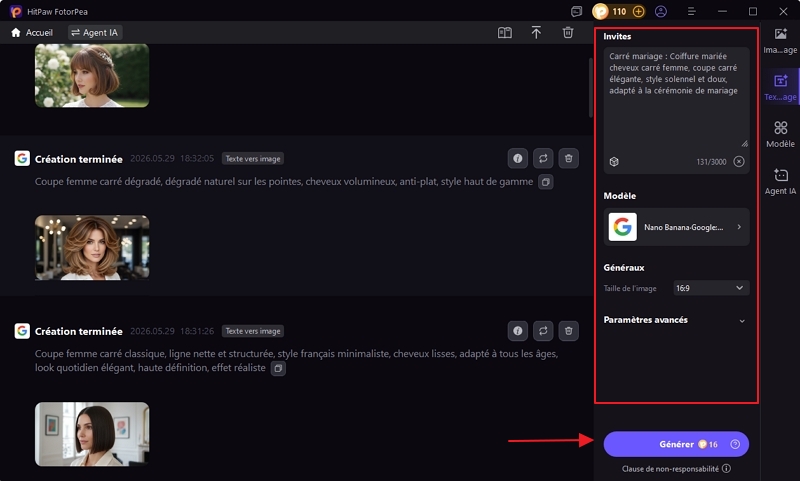This screenshot has width=800, height=481.
Task: Switch to Agent IA mode in top bar
Action: (95, 33)
